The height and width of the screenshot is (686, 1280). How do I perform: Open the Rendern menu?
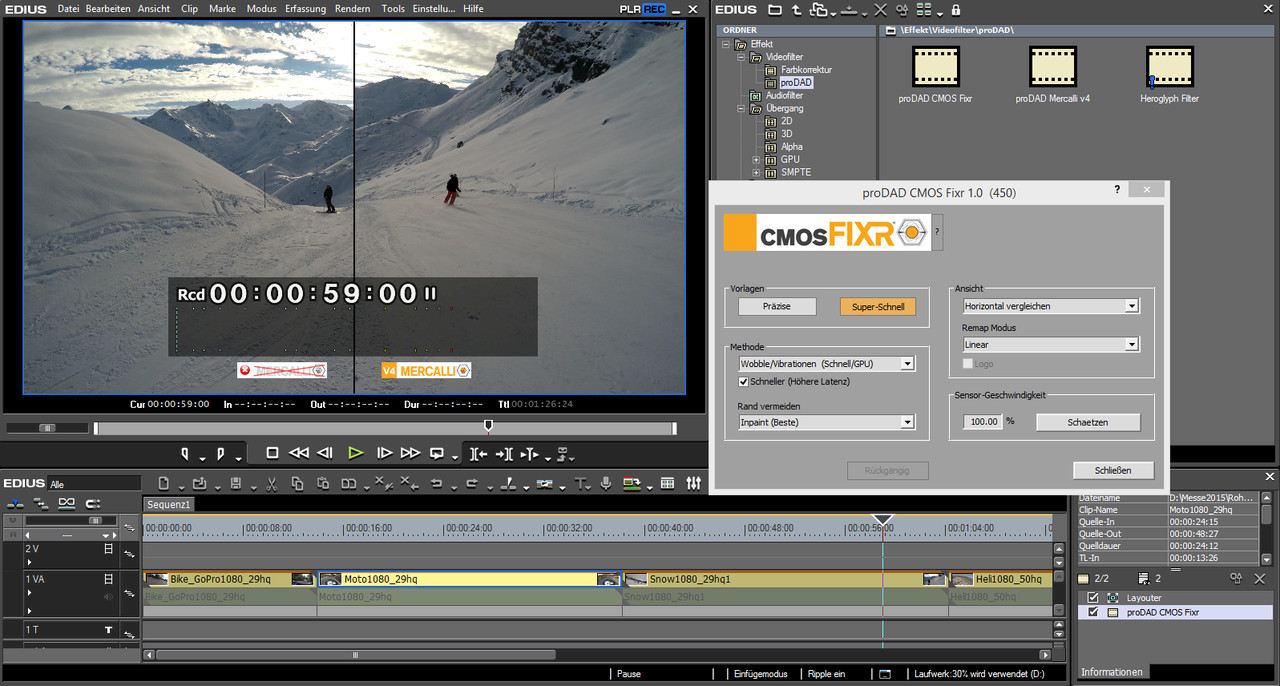(353, 9)
